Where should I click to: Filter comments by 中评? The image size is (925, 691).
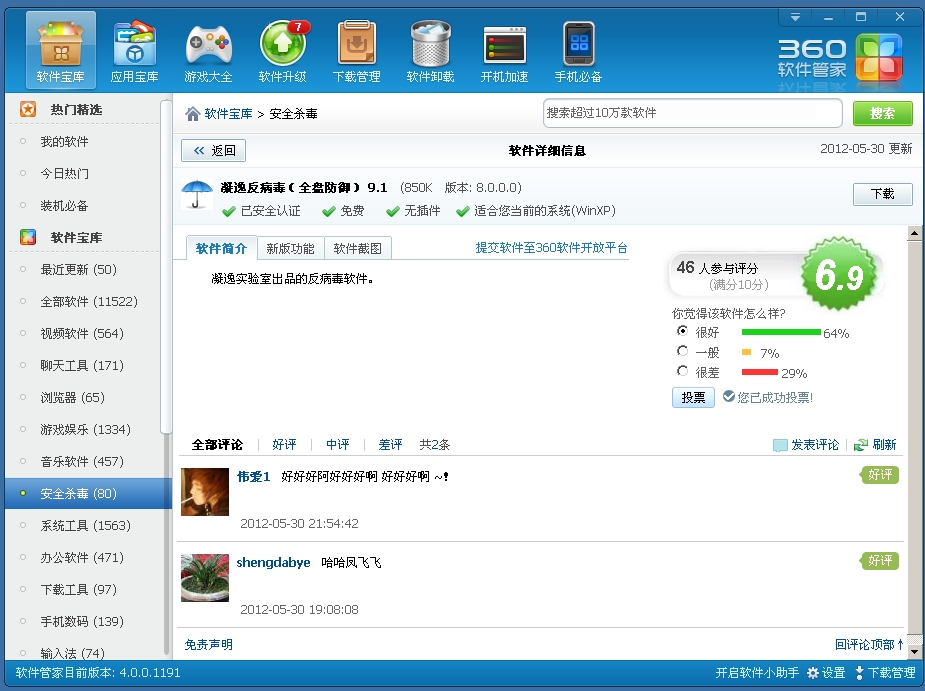tap(337, 445)
